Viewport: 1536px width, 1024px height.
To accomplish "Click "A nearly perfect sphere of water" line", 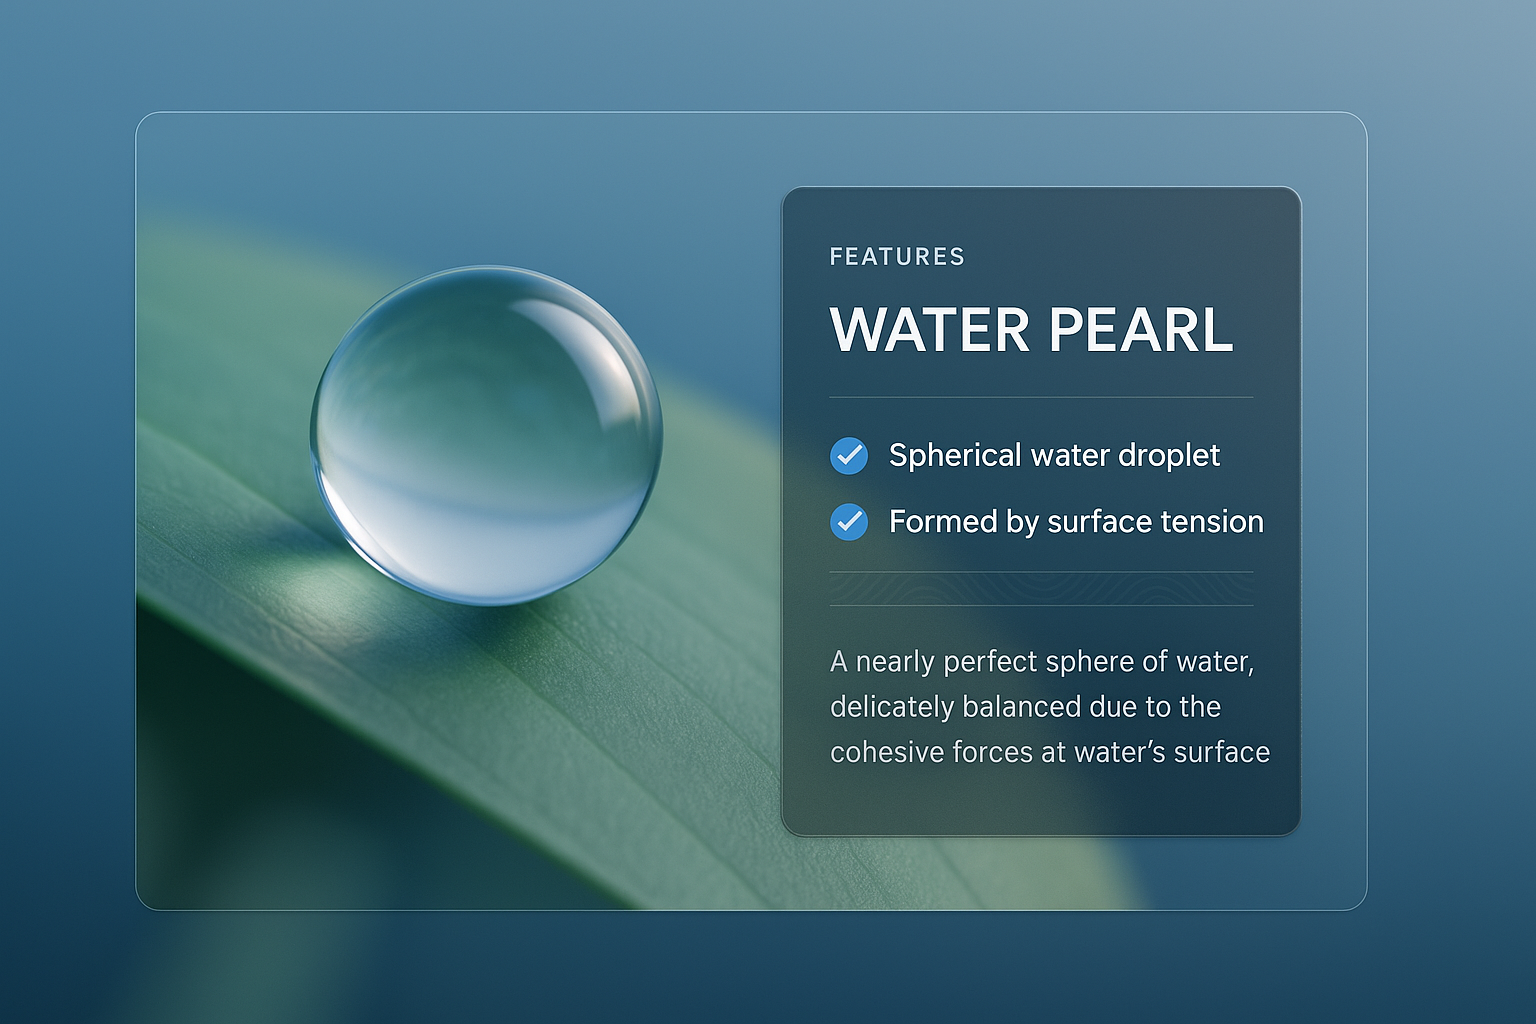I will pyautogui.click(x=1041, y=662).
